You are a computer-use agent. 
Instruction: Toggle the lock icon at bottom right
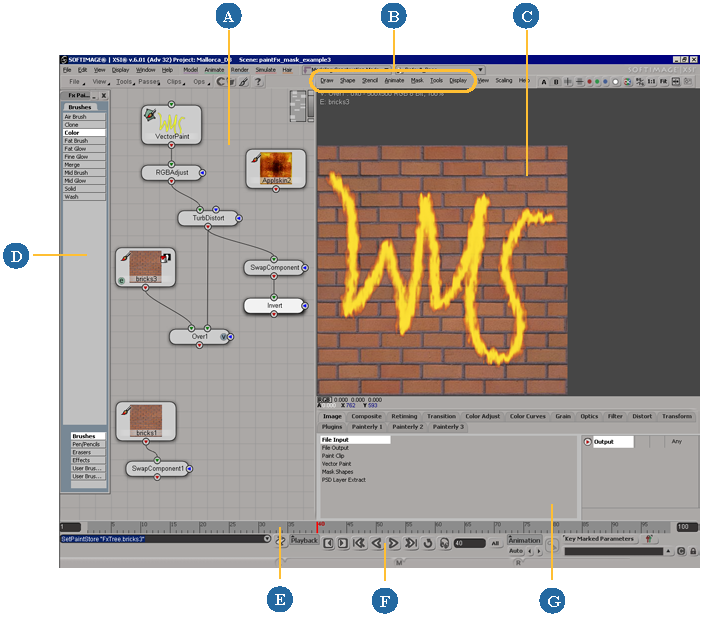pos(693,552)
